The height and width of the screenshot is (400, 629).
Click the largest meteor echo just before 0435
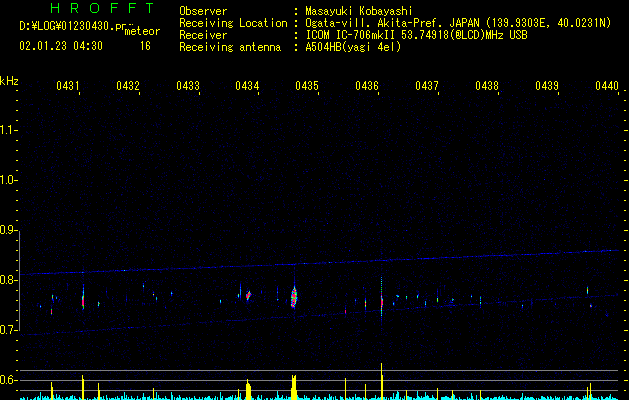tap(294, 297)
